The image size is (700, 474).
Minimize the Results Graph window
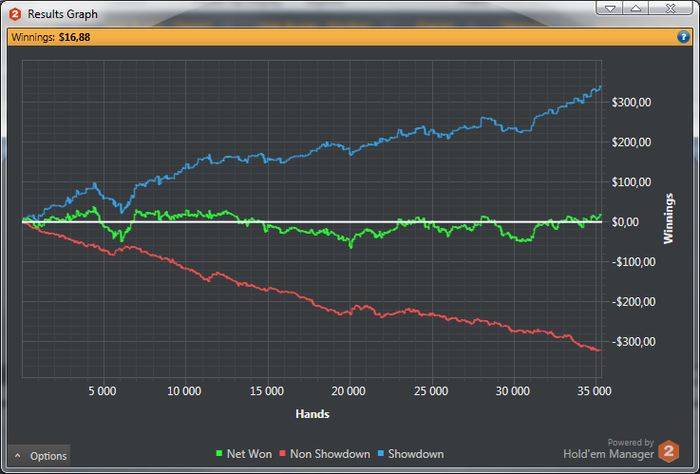(x=609, y=8)
